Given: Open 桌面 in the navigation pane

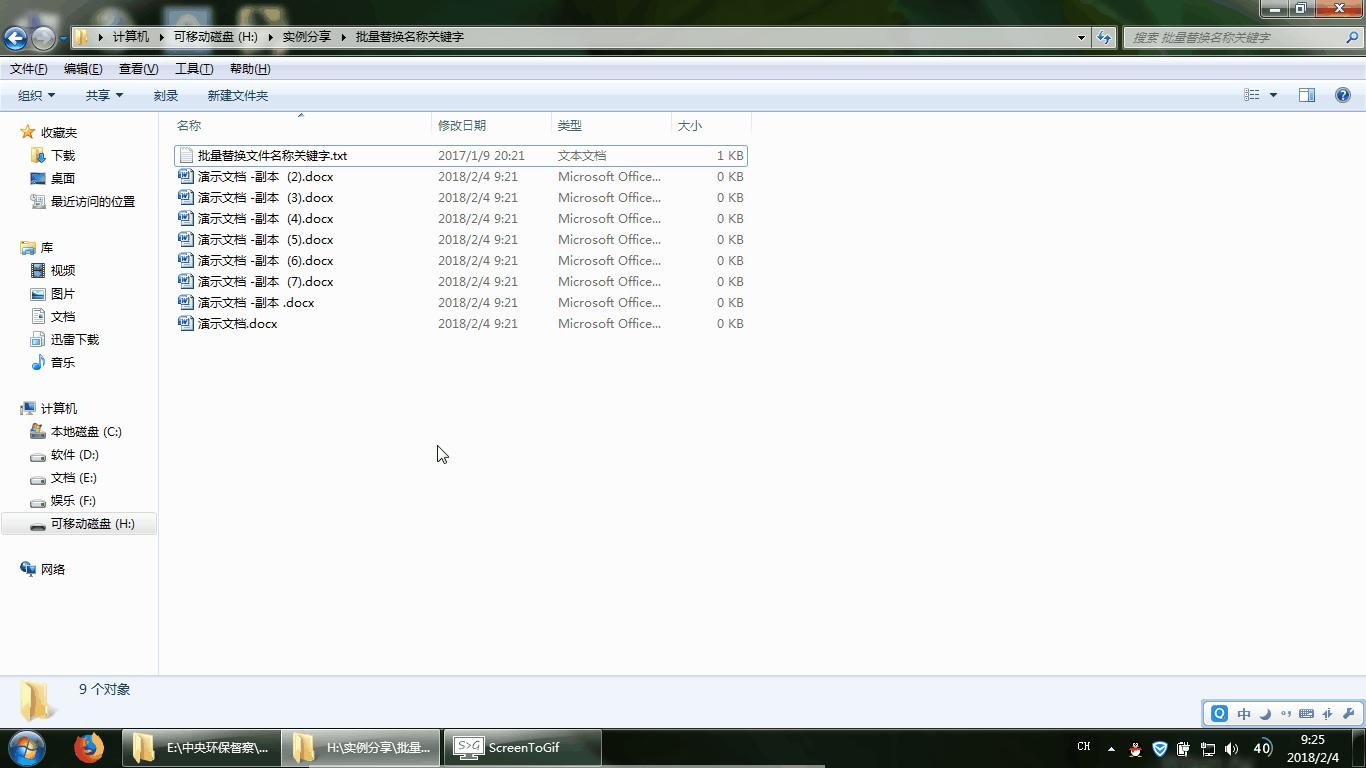Looking at the screenshot, I should point(63,178).
